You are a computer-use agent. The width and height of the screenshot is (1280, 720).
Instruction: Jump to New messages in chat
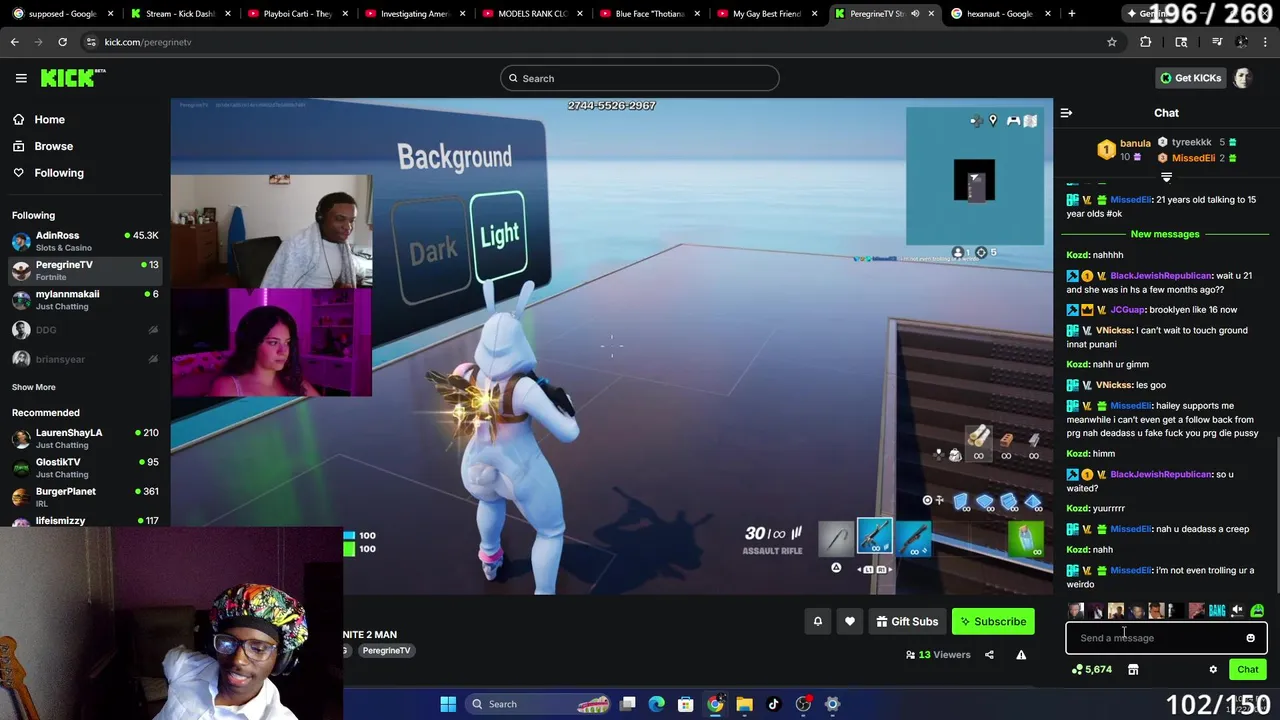click(x=1165, y=234)
